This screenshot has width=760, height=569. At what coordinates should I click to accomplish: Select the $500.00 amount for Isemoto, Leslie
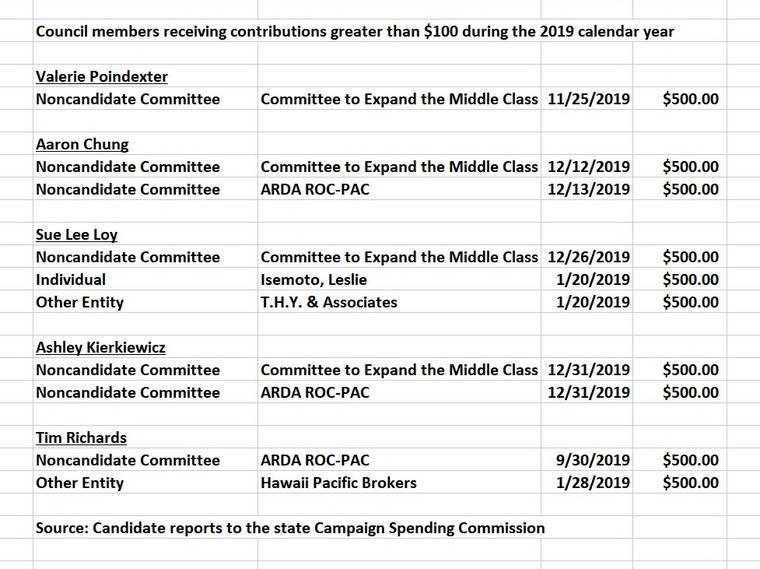coord(690,279)
